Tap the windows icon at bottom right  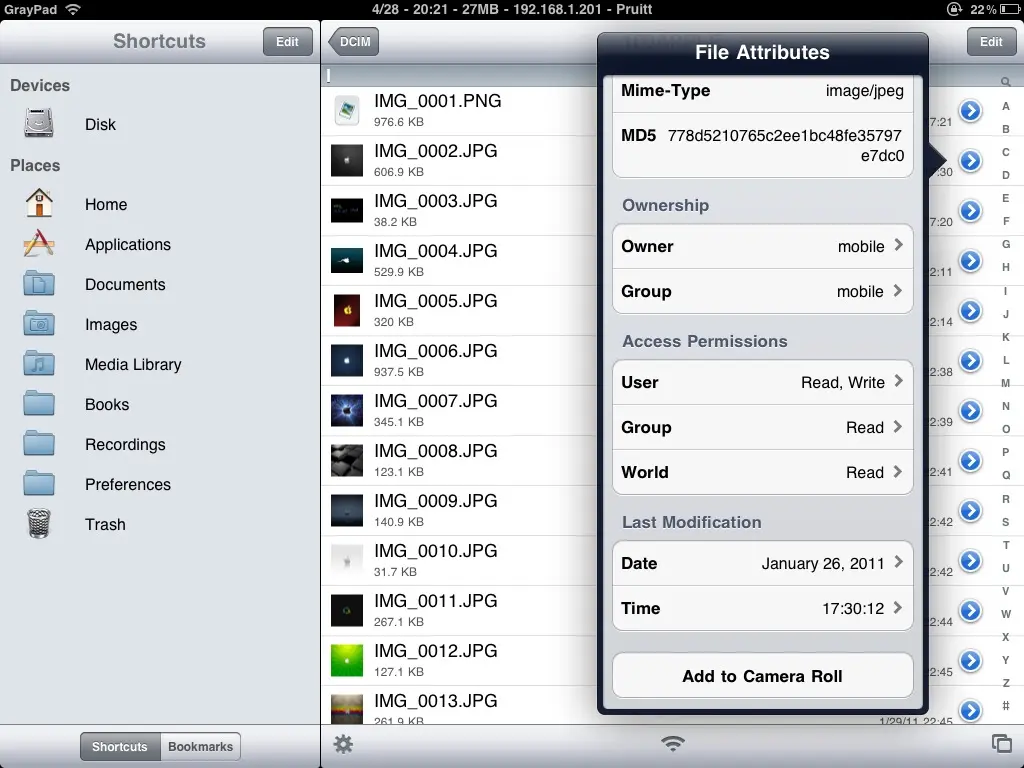[x=1000, y=743]
